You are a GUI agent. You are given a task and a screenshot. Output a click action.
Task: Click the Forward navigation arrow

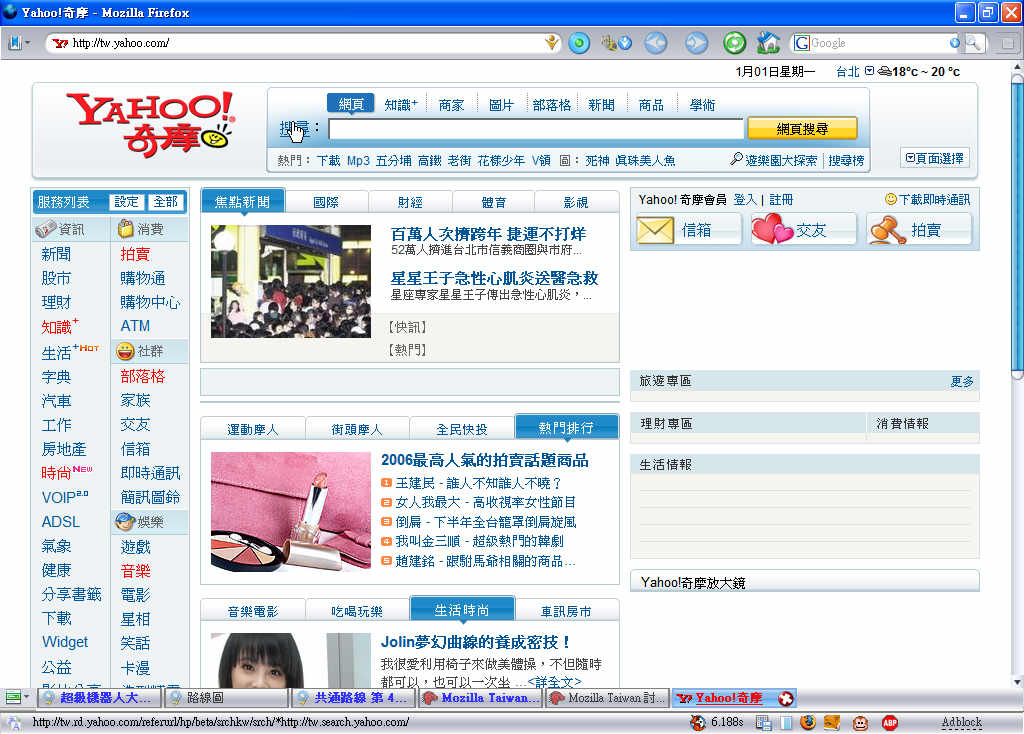click(x=696, y=43)
